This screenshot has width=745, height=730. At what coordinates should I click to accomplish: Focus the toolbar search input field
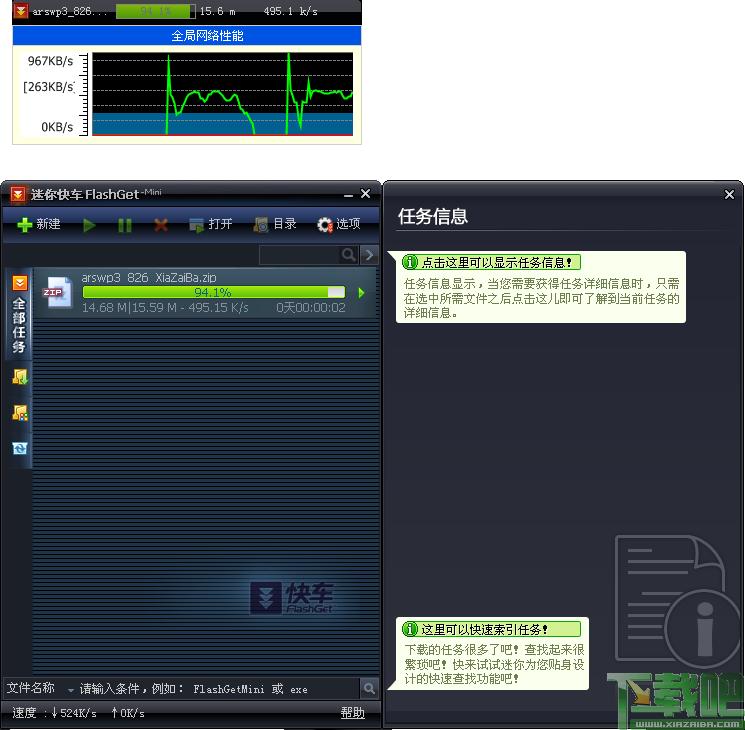coord(300,255)
